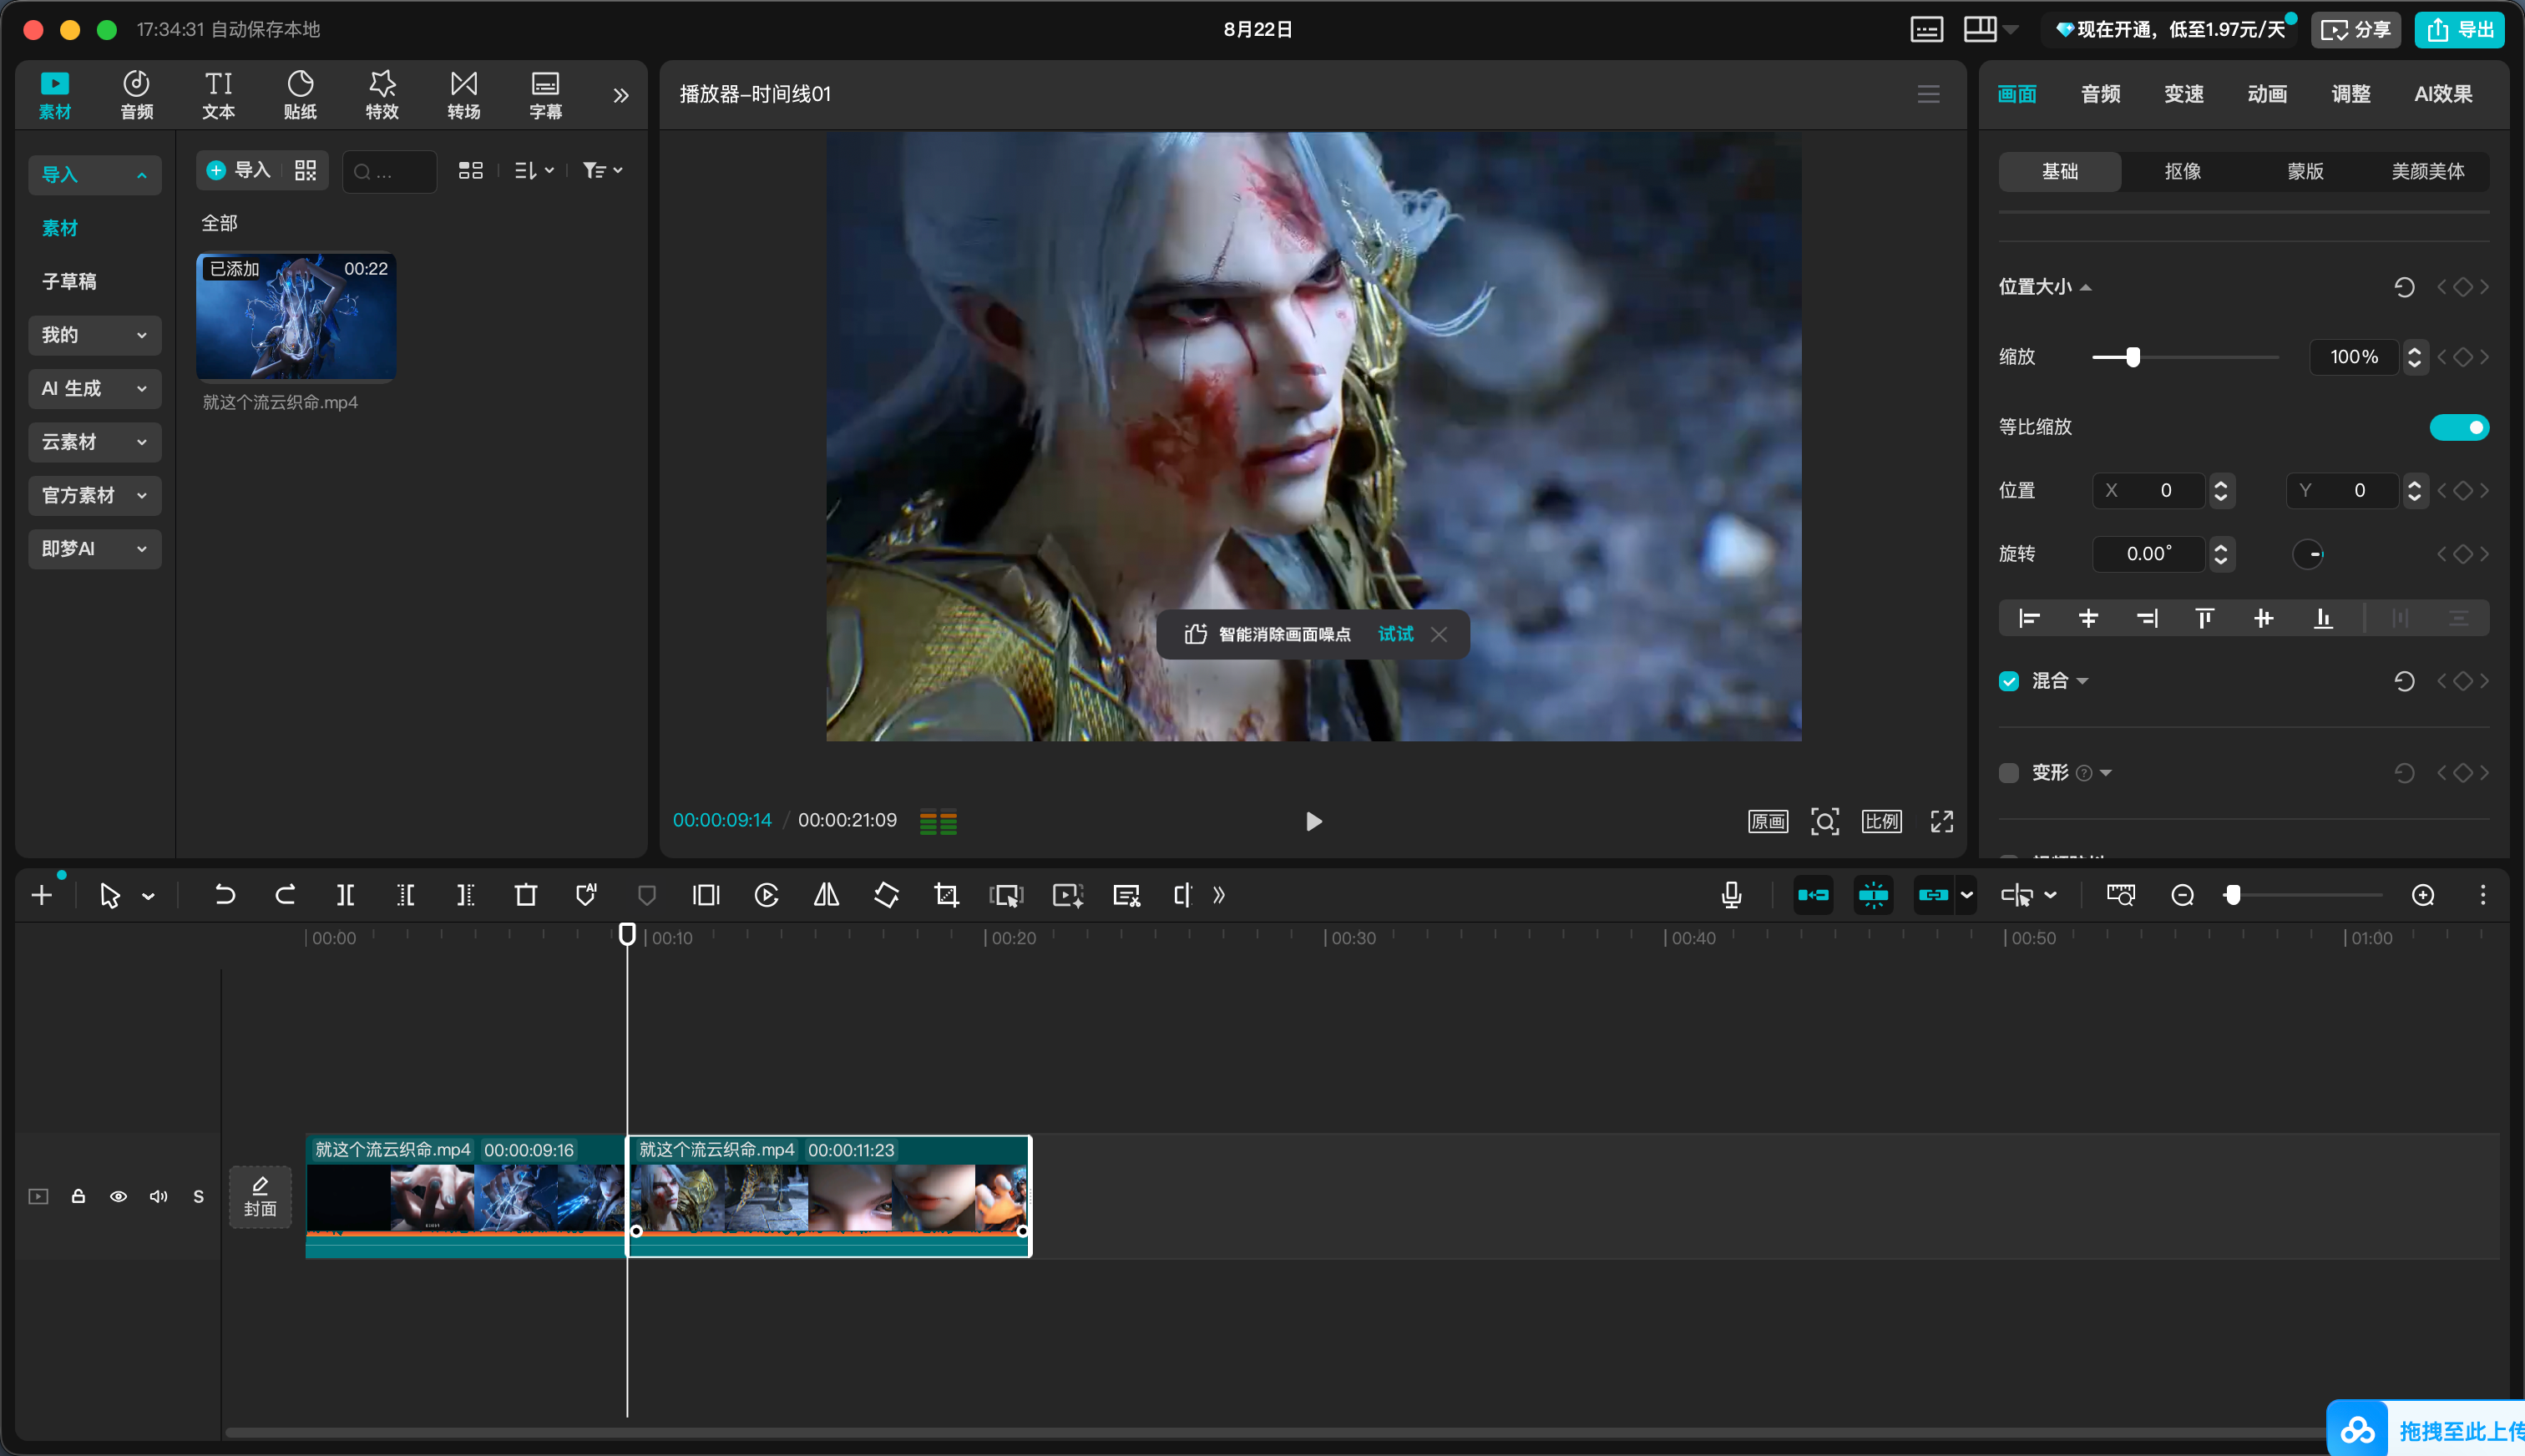Click the undo arrow in timeline toolbar

(x=225, y=895)
